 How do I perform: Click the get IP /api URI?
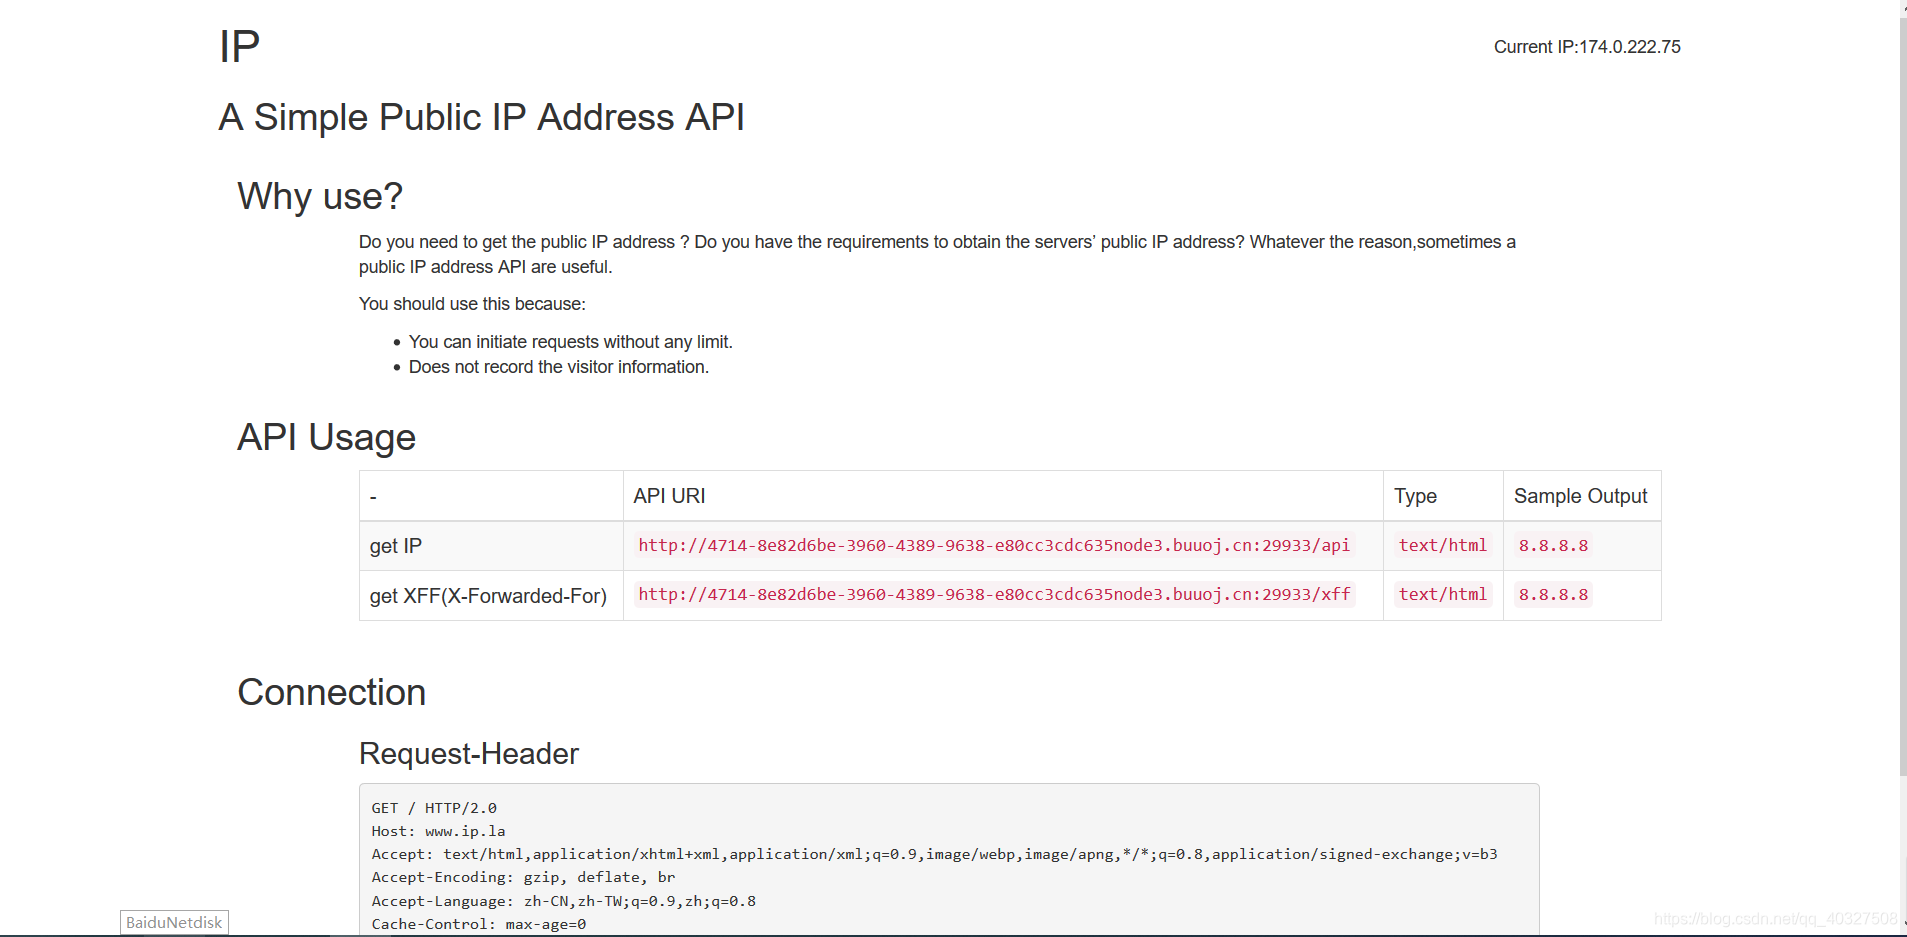pyautogui.click(x=994, y=545)
